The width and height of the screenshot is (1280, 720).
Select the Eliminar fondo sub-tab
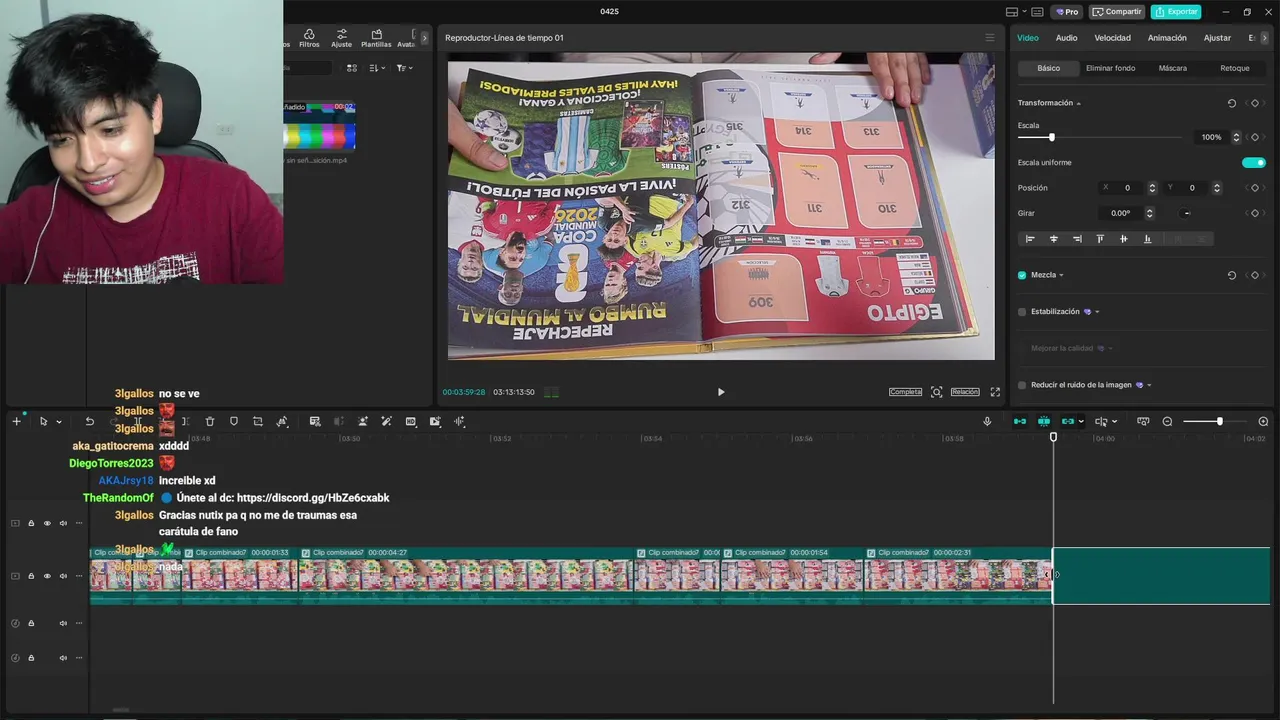pyautogui.click(x=1110, y=68)
